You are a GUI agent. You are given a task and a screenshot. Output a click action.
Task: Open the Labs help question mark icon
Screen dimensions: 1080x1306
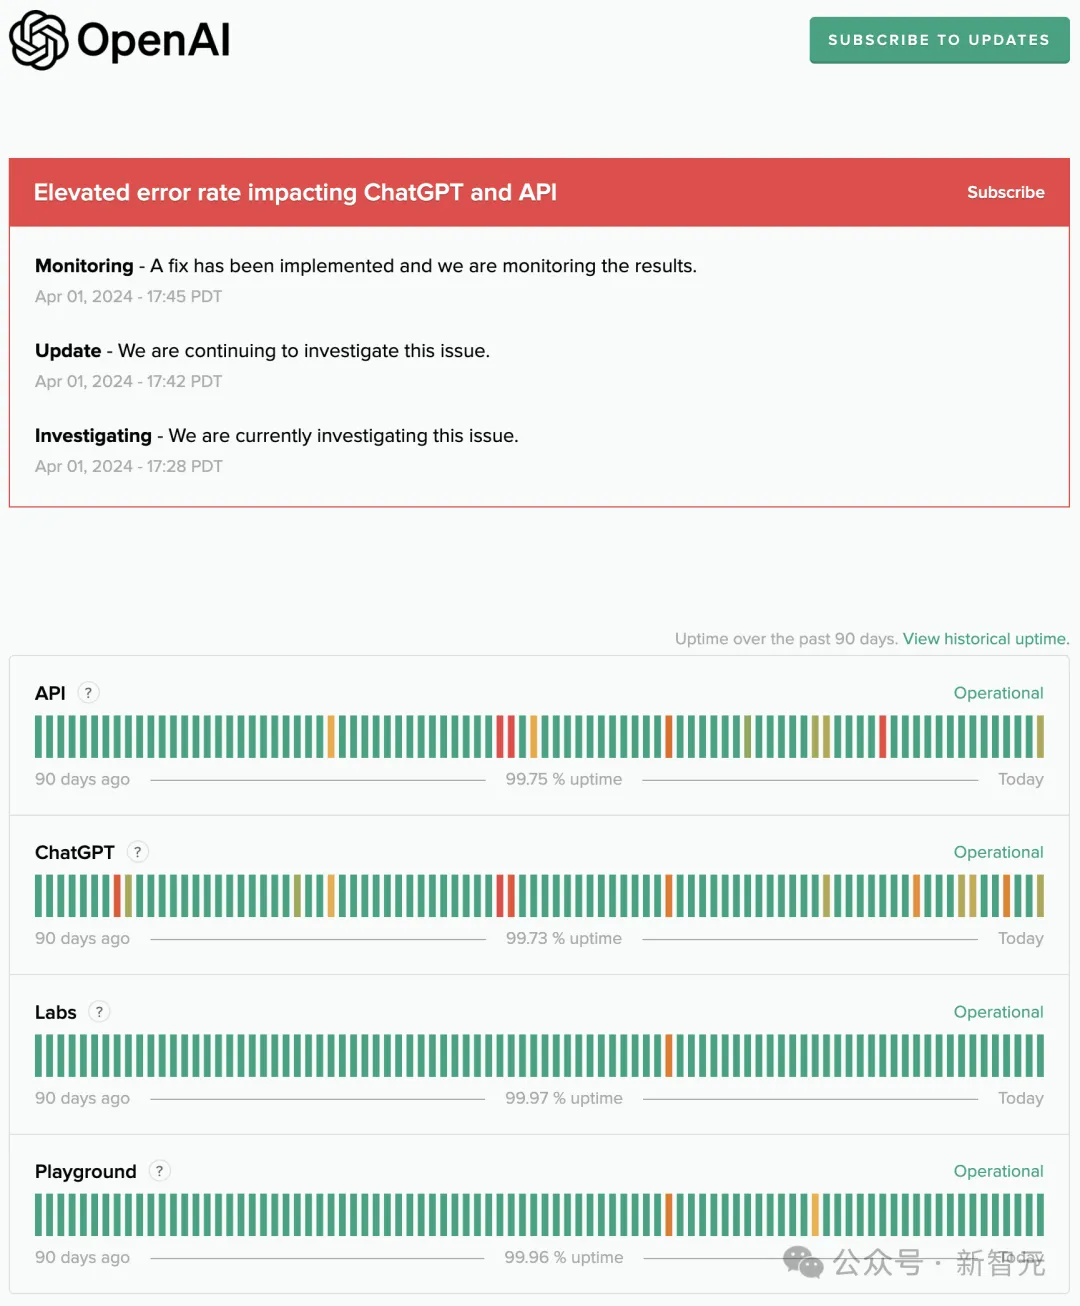pos(99,1012)
